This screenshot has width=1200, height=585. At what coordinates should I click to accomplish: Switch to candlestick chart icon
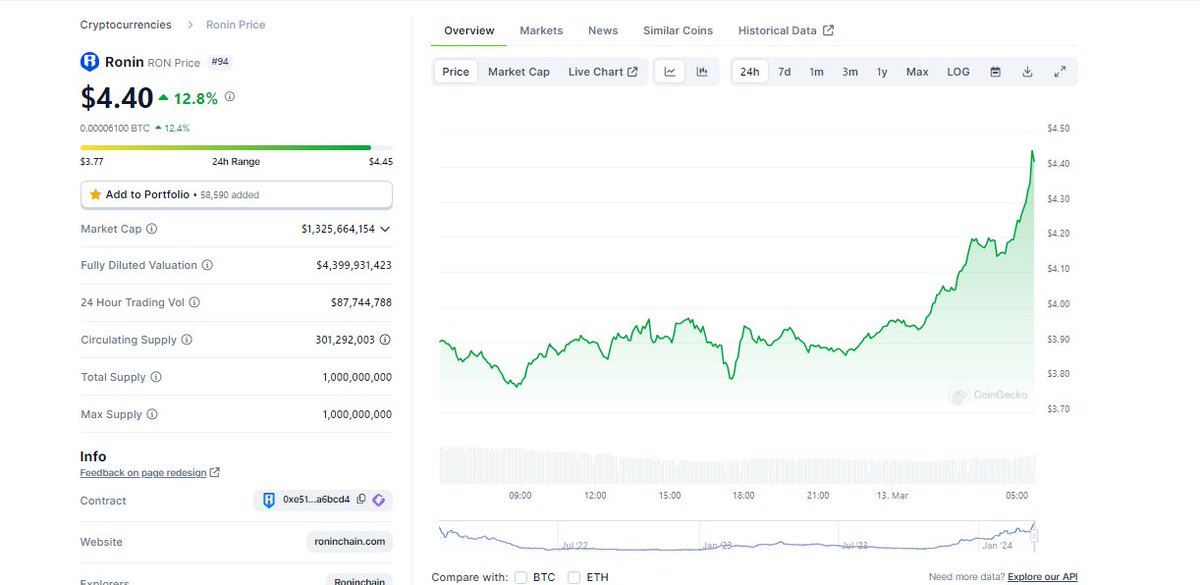[x=702, y=72]
